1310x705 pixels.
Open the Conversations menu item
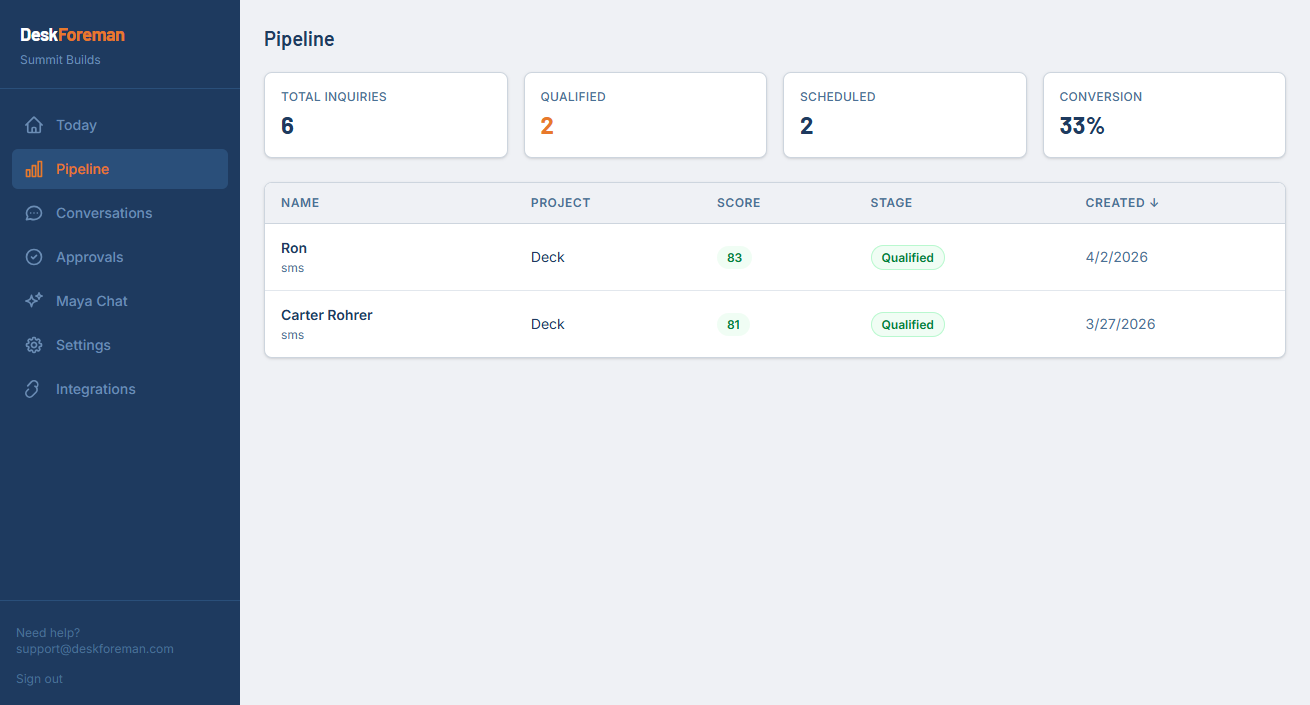104,213
